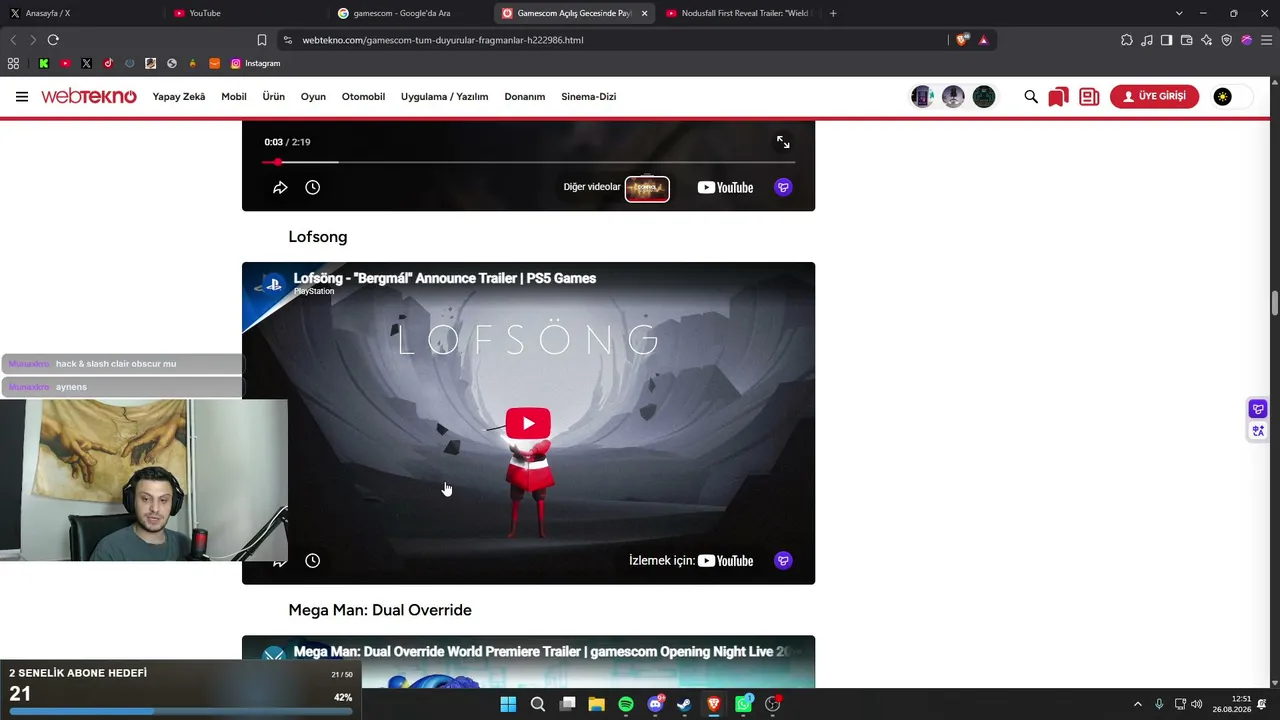
Task: Open the 'Diğer videolar' thumbnail
Action: tap(647, 188)
